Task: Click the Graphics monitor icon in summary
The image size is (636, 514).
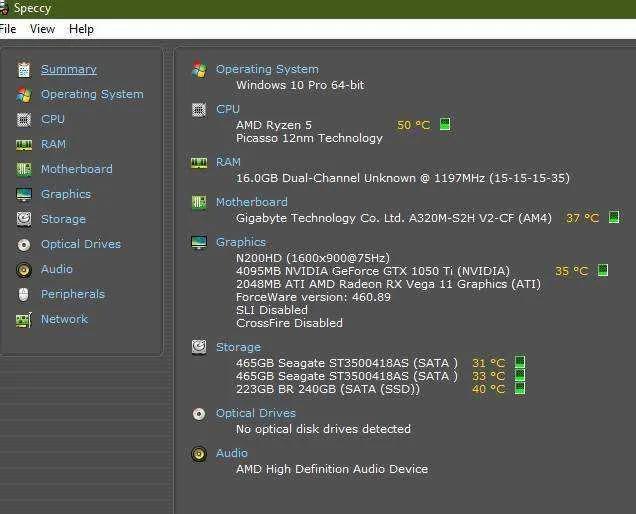Action: pos(199,242)
